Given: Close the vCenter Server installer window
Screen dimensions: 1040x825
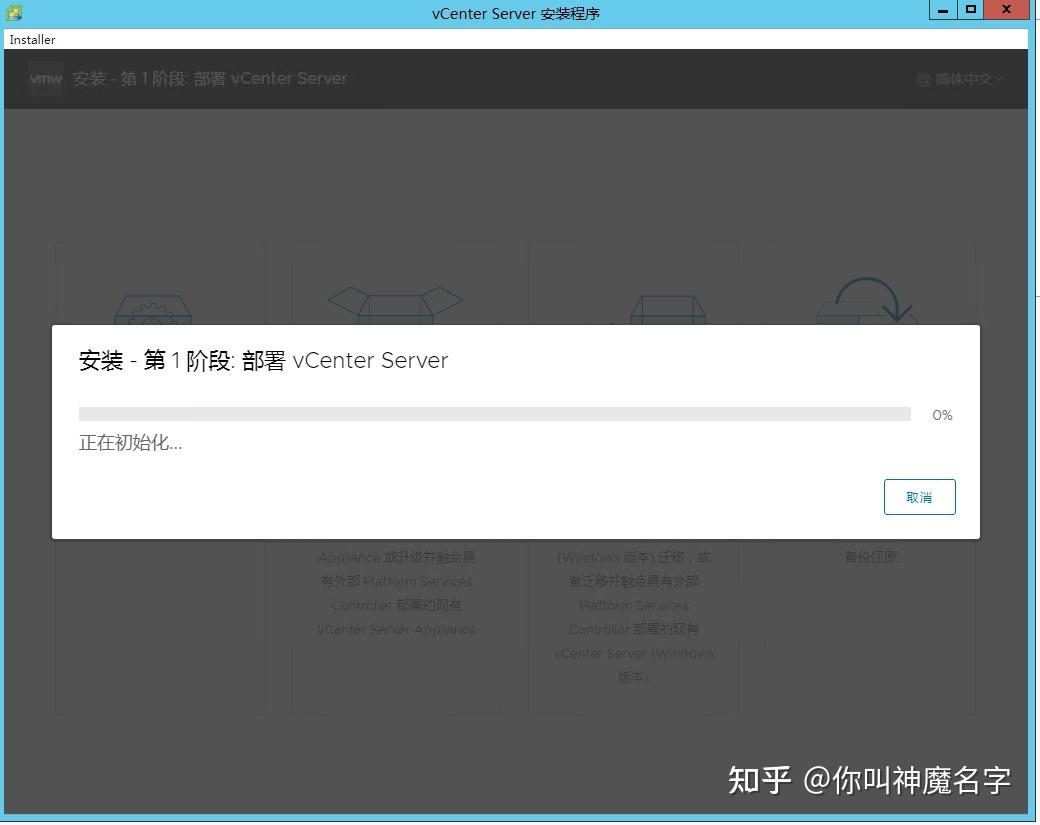Looking at the screenshot, I should 1005,10.
